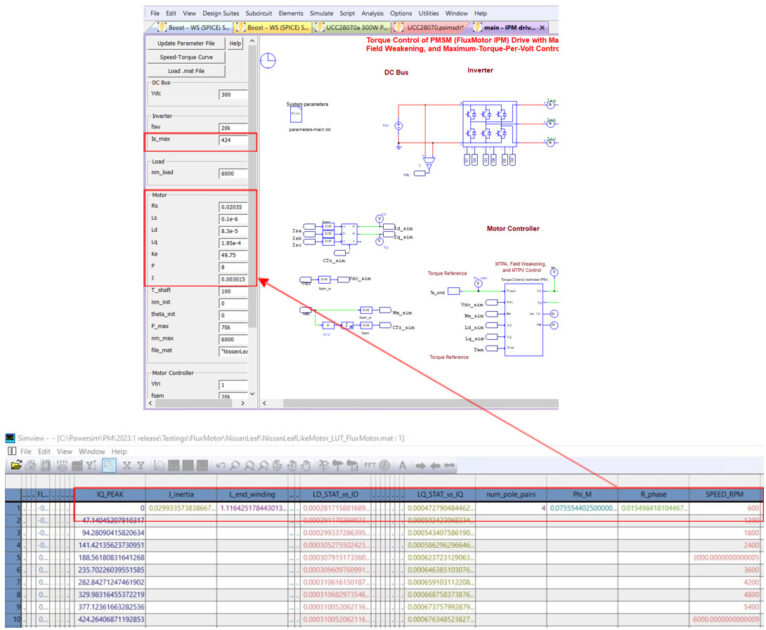Click the FFT icon in Simview toolbar

373,466
